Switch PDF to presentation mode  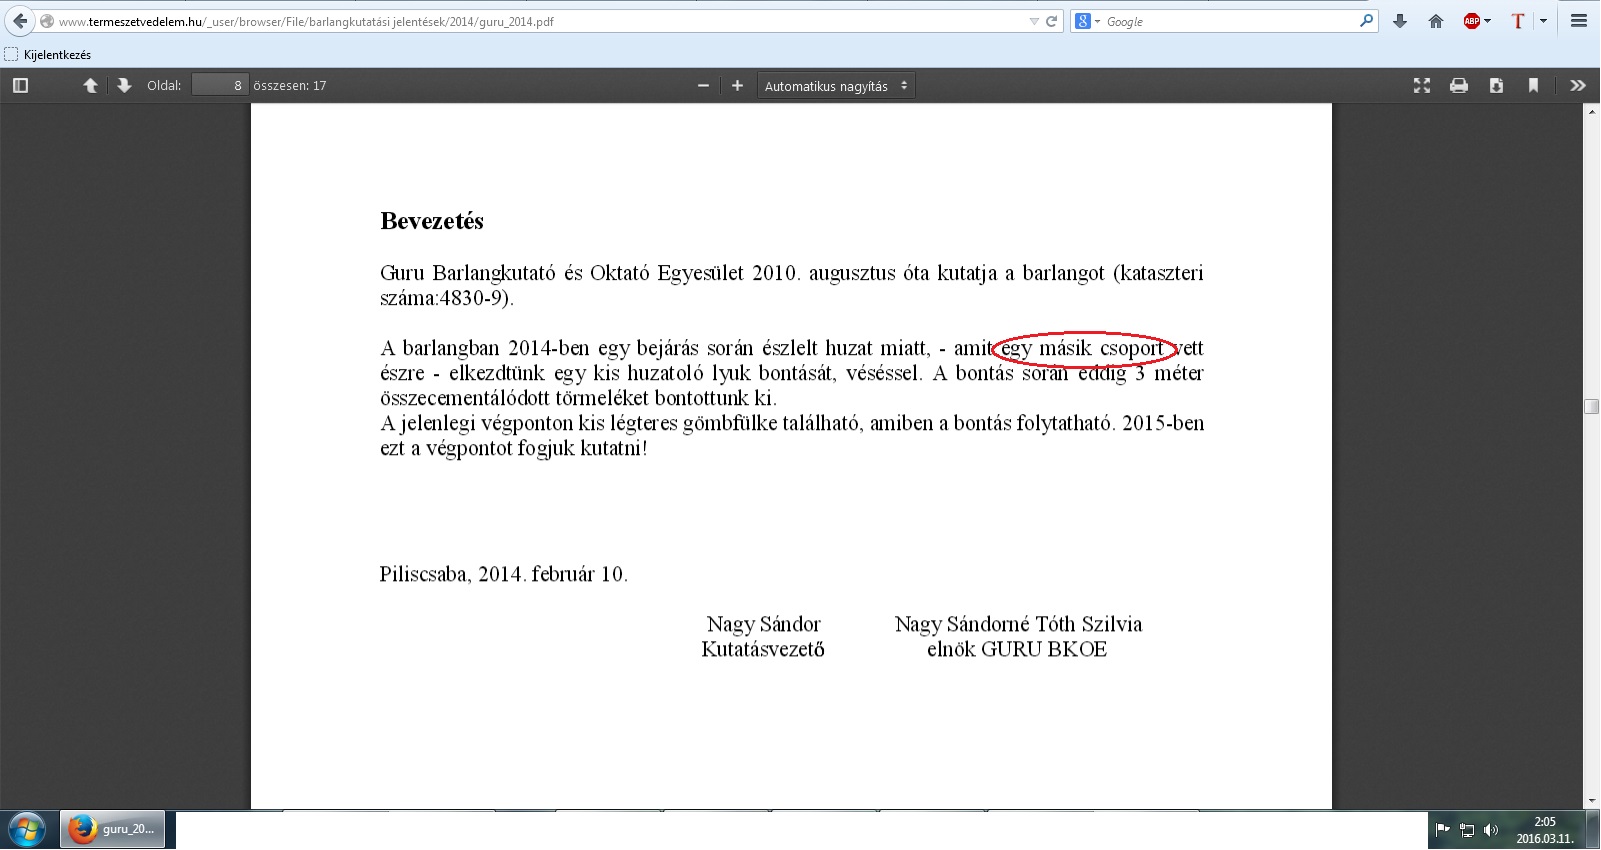[x=1421, y=86]
